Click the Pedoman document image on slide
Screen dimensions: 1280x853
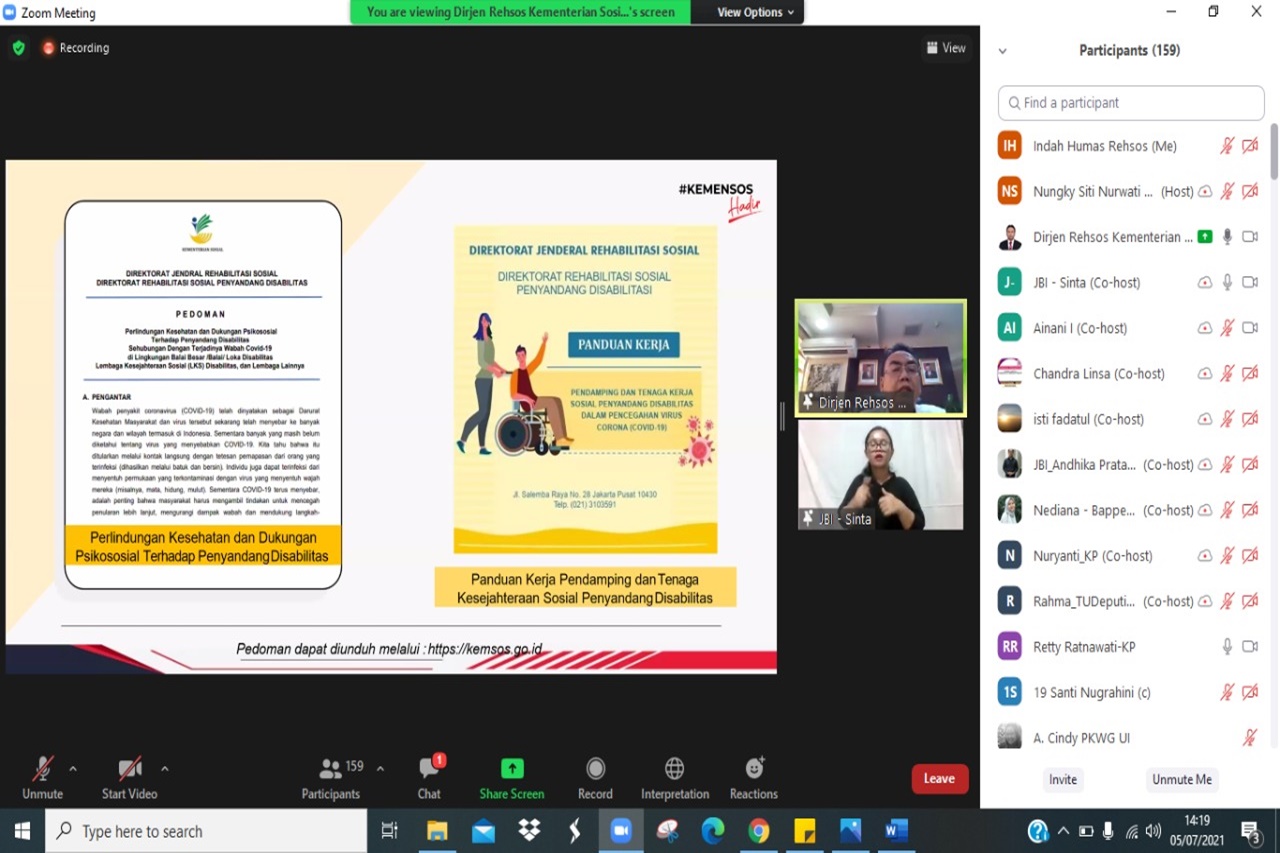pyautogui.click(x=203, y=395)
